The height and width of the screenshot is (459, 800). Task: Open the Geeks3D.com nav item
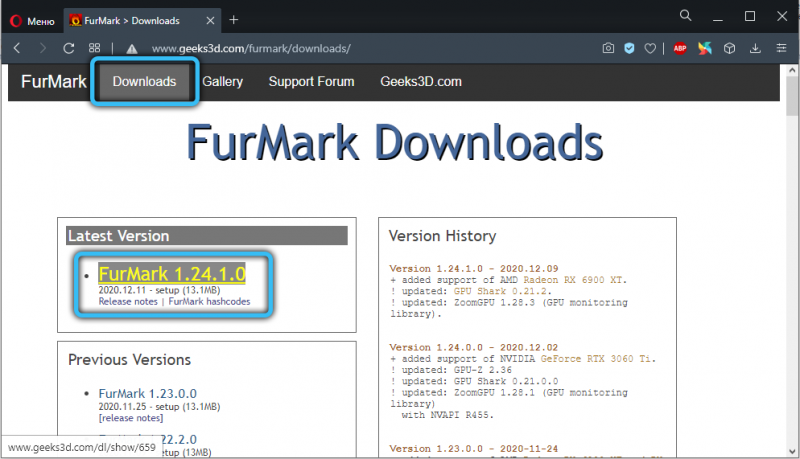[x=421, y=82]
